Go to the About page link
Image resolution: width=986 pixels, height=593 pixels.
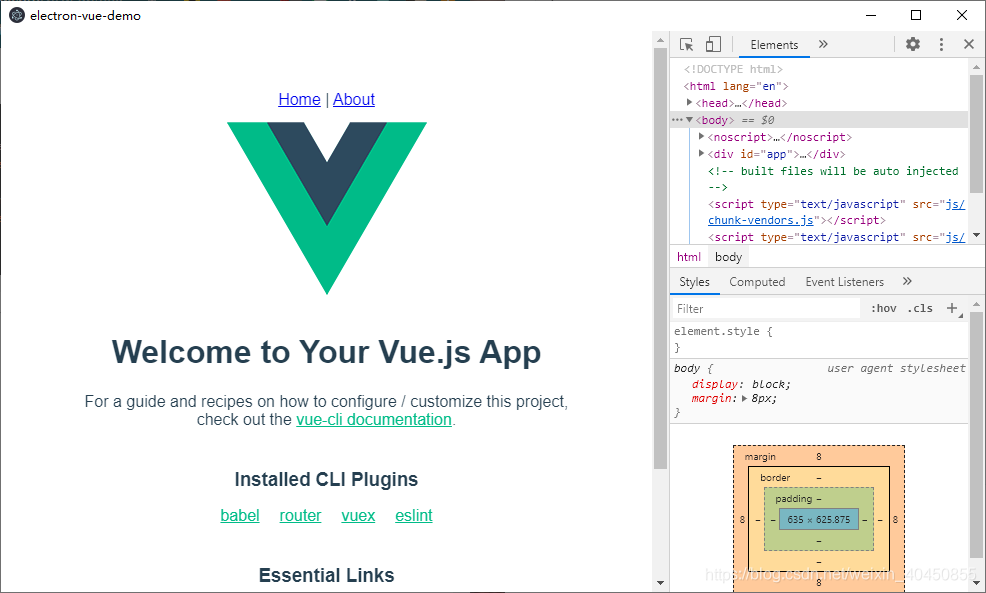click(x=354, y=99)
